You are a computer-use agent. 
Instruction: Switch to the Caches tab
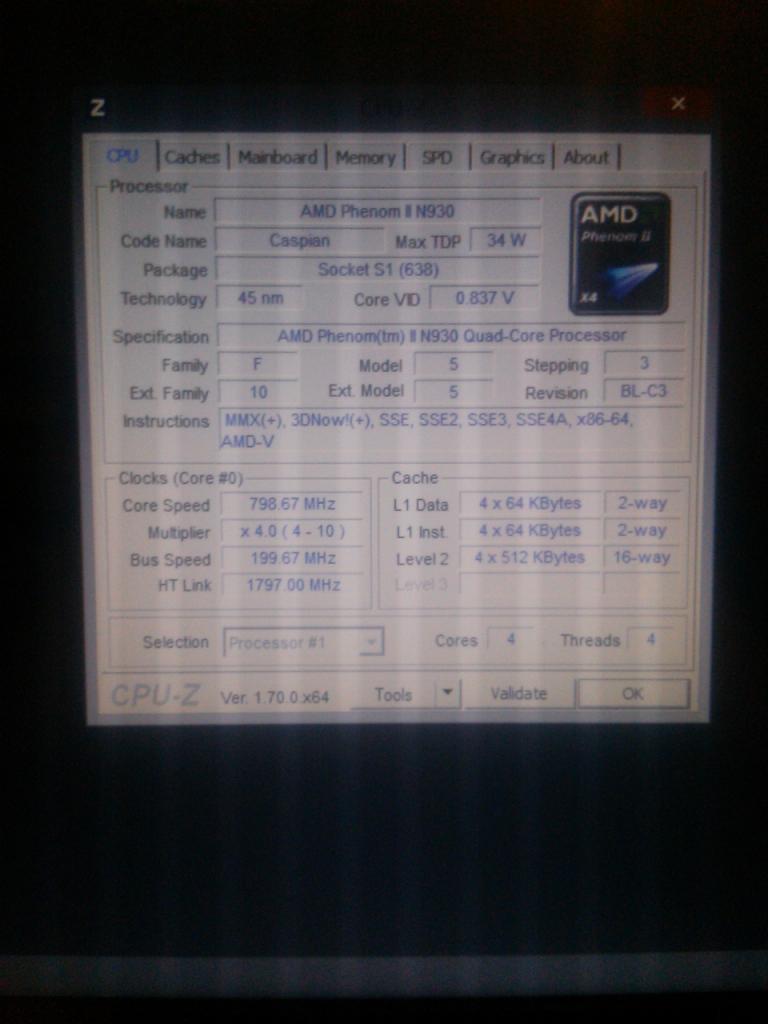coord(192,157)
